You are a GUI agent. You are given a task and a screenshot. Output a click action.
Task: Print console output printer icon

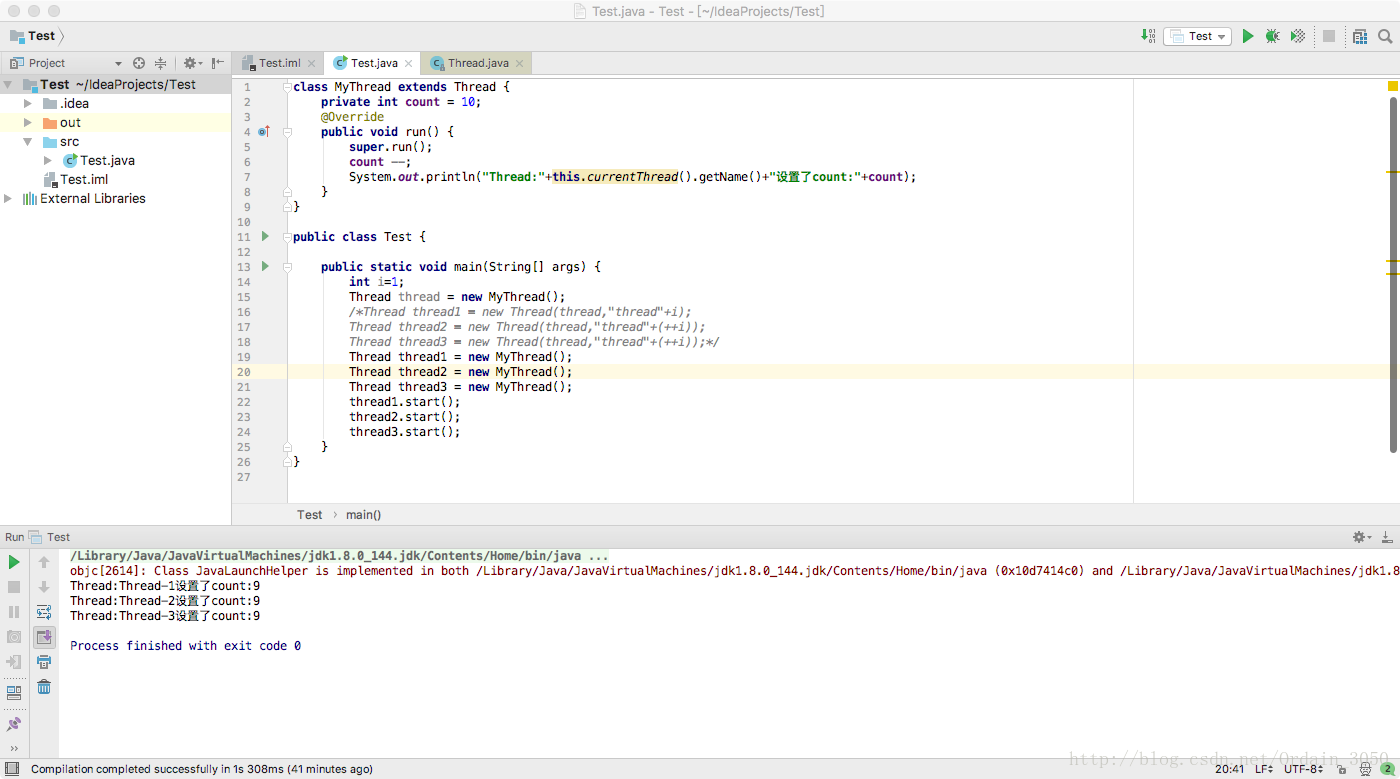pyautogui.click(x=44, y=662)
